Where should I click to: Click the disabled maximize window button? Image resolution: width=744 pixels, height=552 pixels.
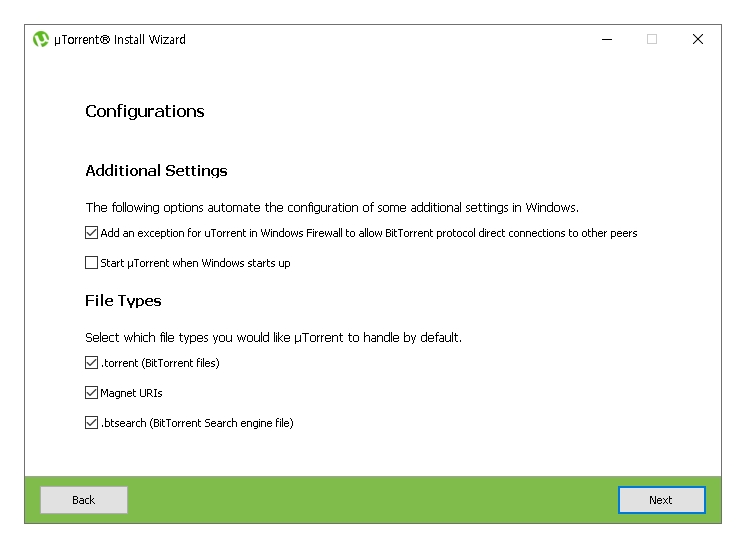(652, 39)
